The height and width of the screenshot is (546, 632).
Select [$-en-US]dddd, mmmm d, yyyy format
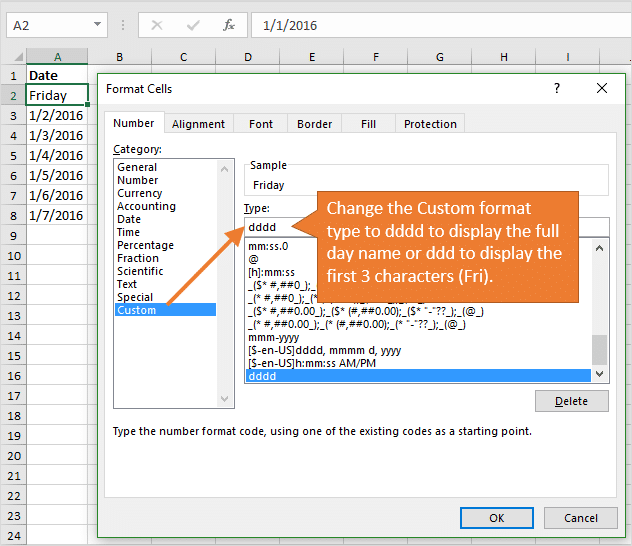(324, 350)
